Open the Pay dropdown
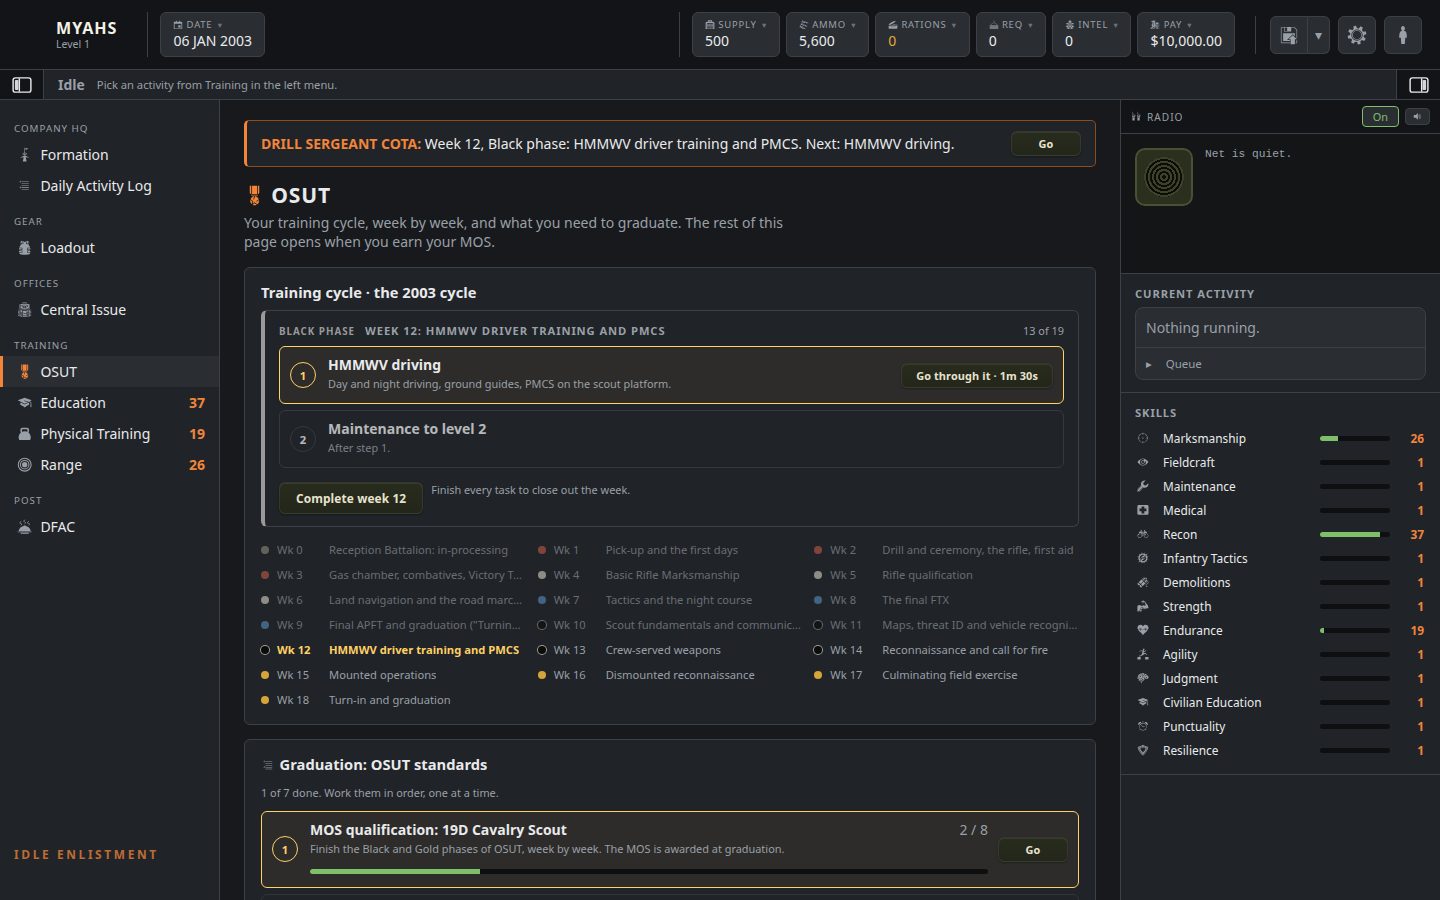This screenshot has height=900, width=1440. click(1186, 34)
